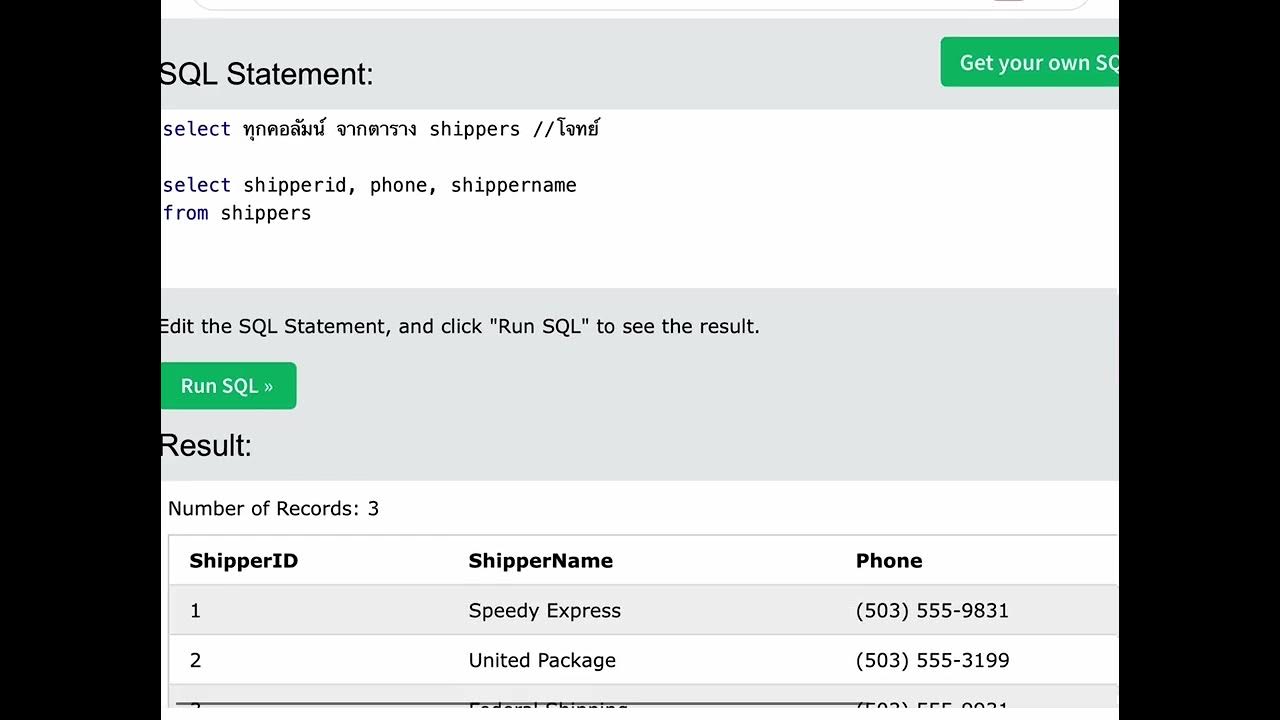
Task: Click the Get your own SQL button
Action: (x=1031, y=63)
